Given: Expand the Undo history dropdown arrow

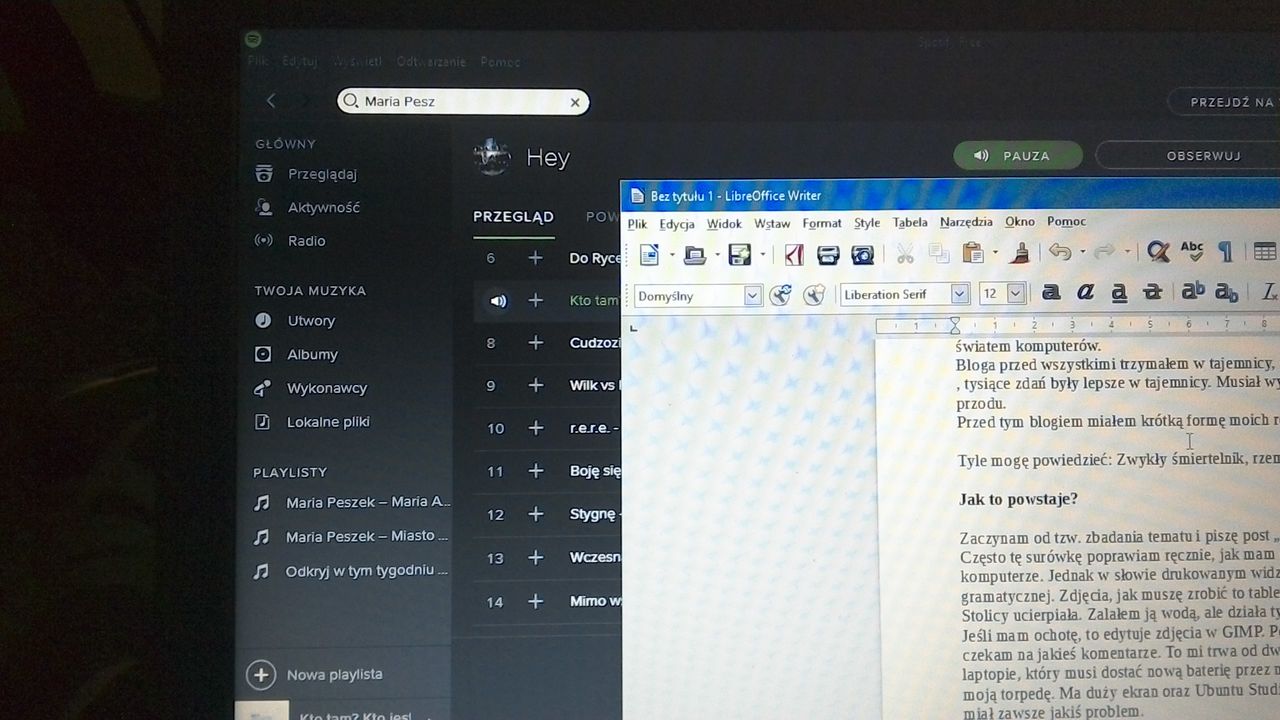Looking at the screenshot, I should pyautogui.click(x=1082, y=252).
